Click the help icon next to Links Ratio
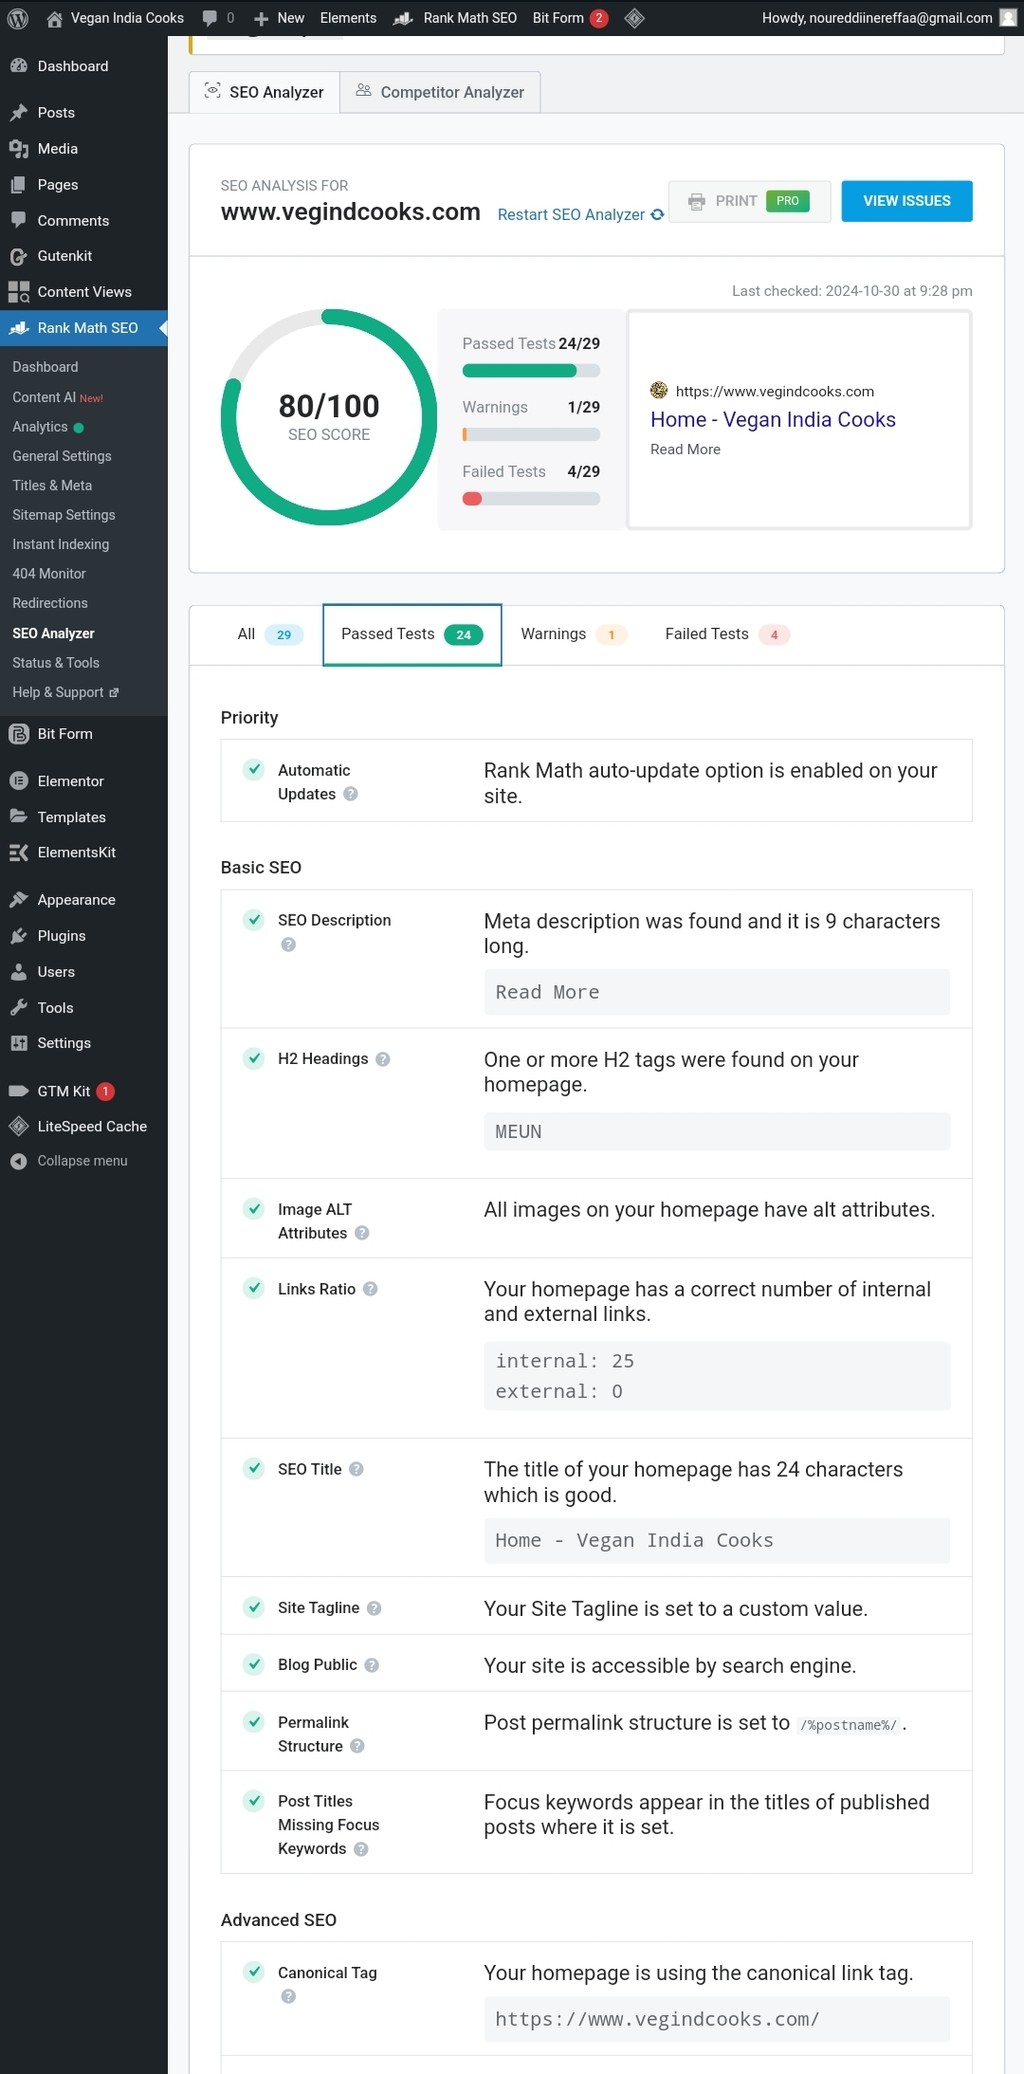This screenshot has width=1024, height=2074. click(370, 1289)
